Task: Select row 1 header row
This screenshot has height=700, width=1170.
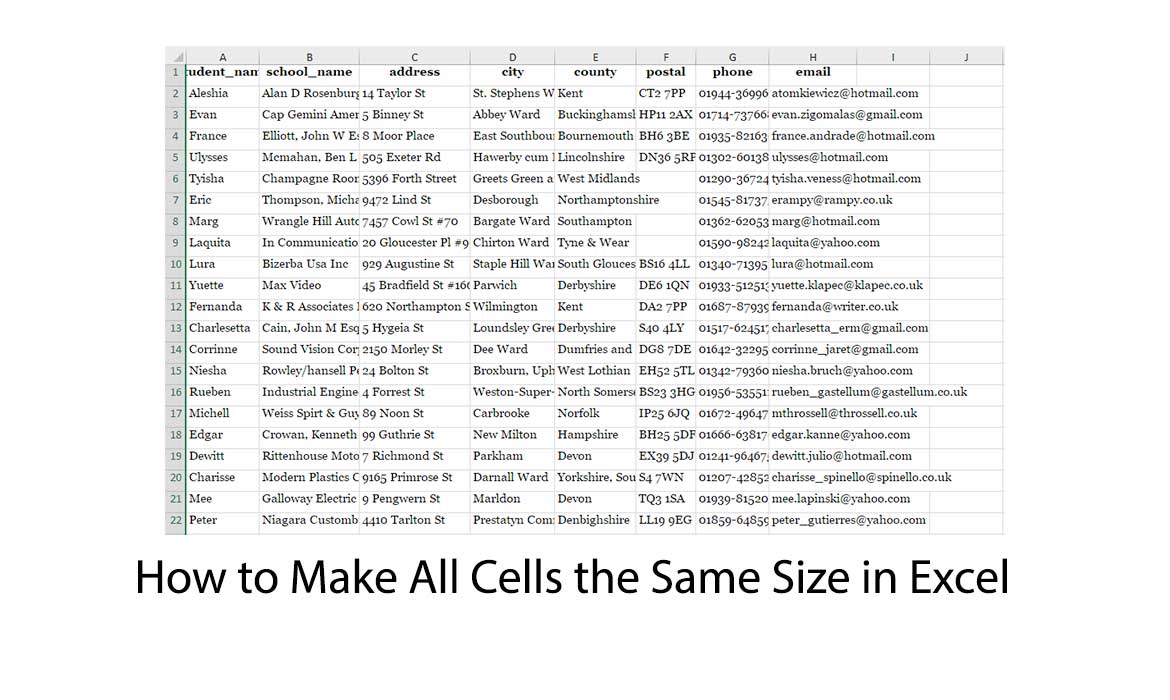Action: (175, 72)
